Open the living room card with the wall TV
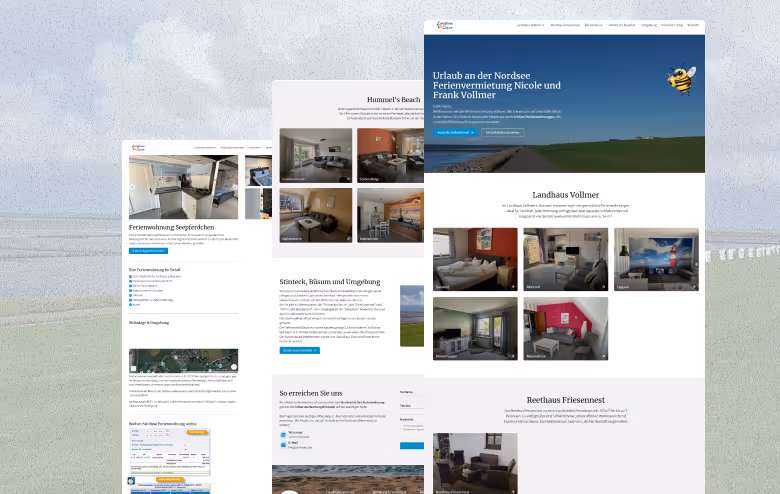 click(x=566, y=259)
